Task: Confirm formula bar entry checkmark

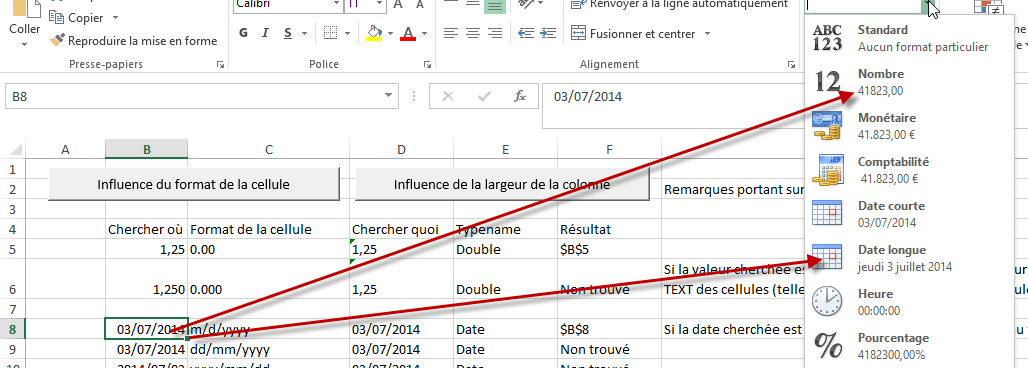Action: tap(484, 96)
